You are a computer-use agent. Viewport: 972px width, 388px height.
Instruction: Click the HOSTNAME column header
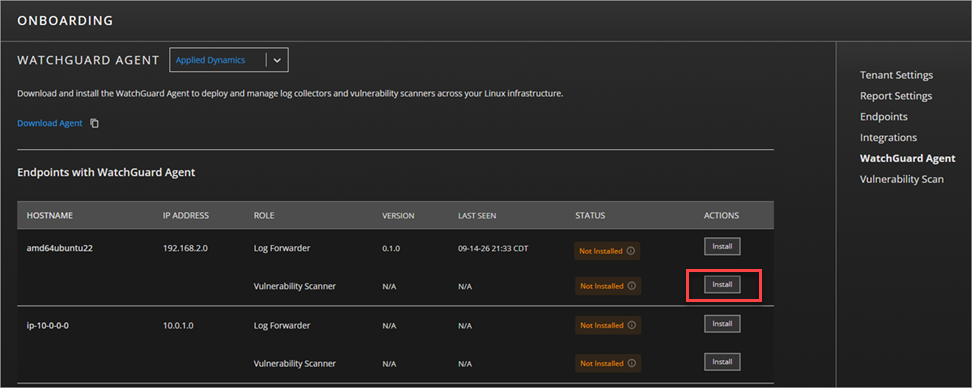[50, 216]
